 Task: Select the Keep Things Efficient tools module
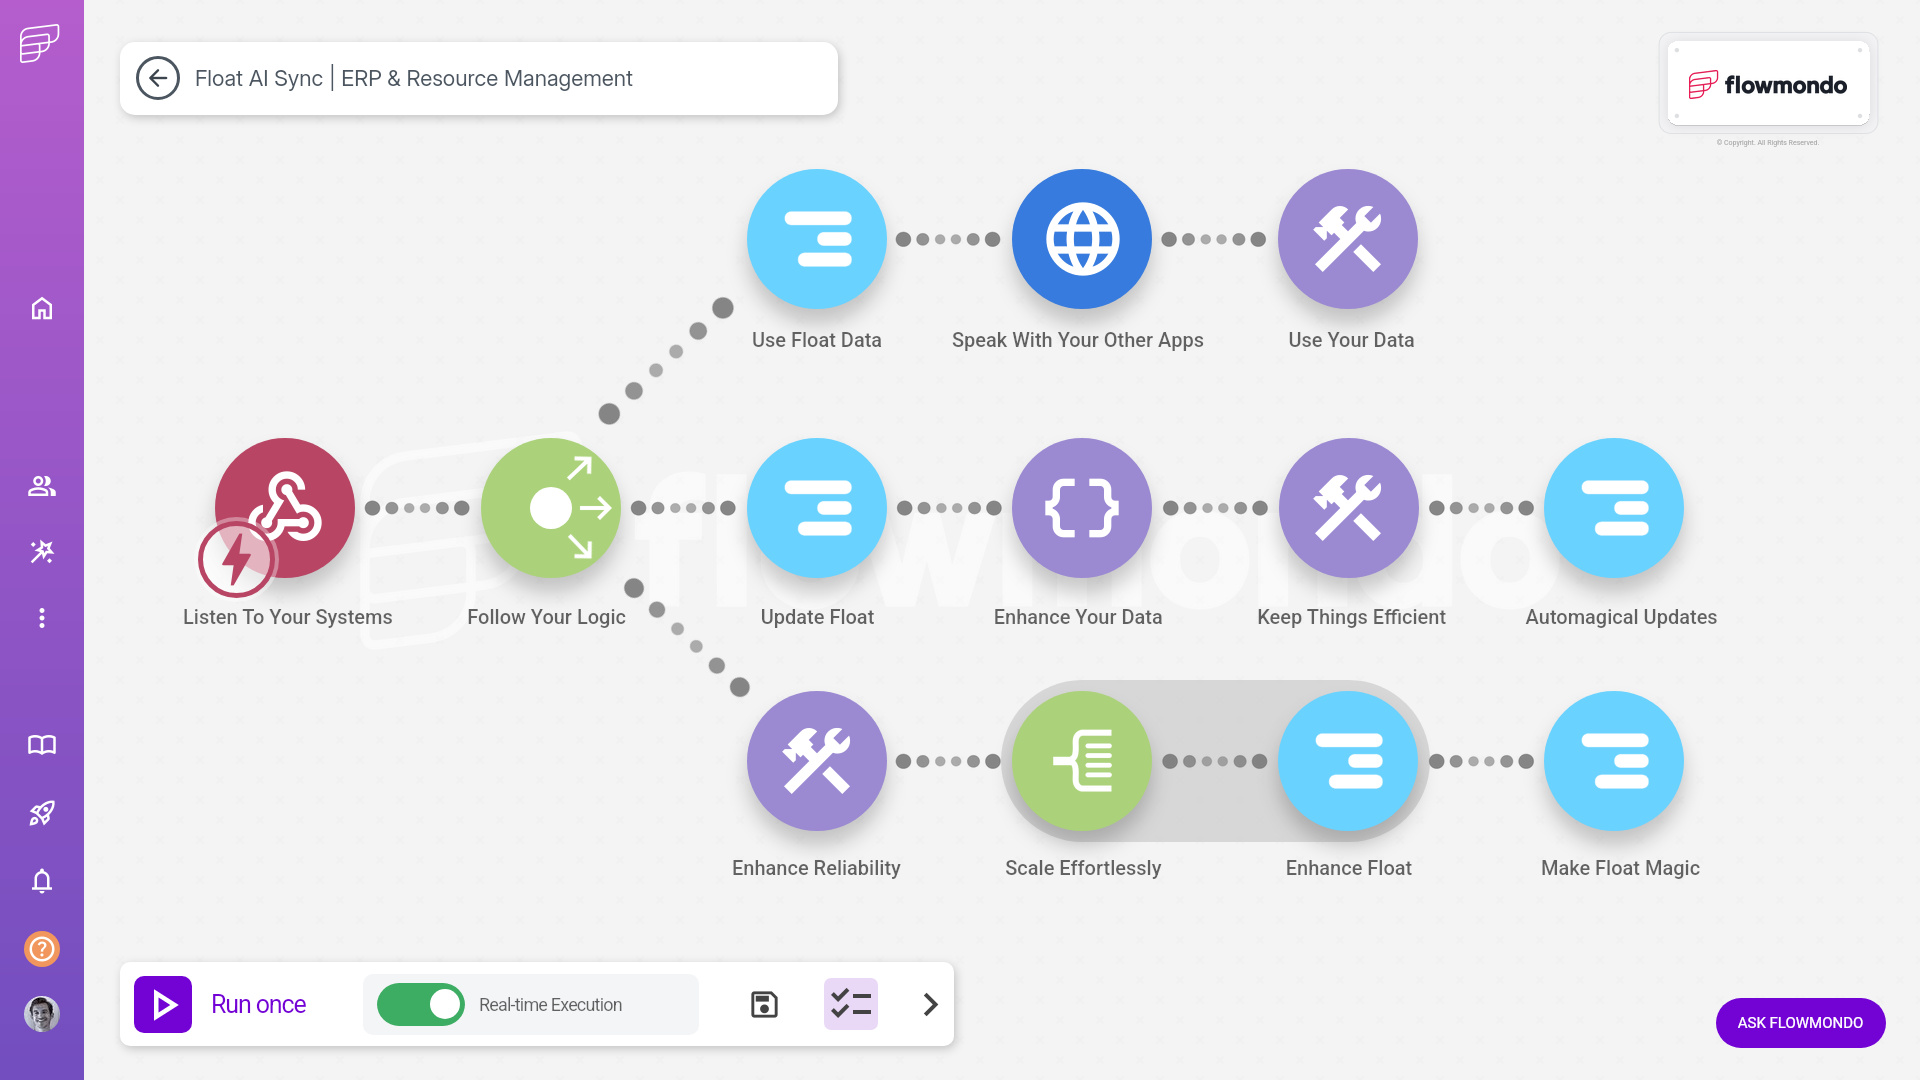click(x=1348, y=508)
